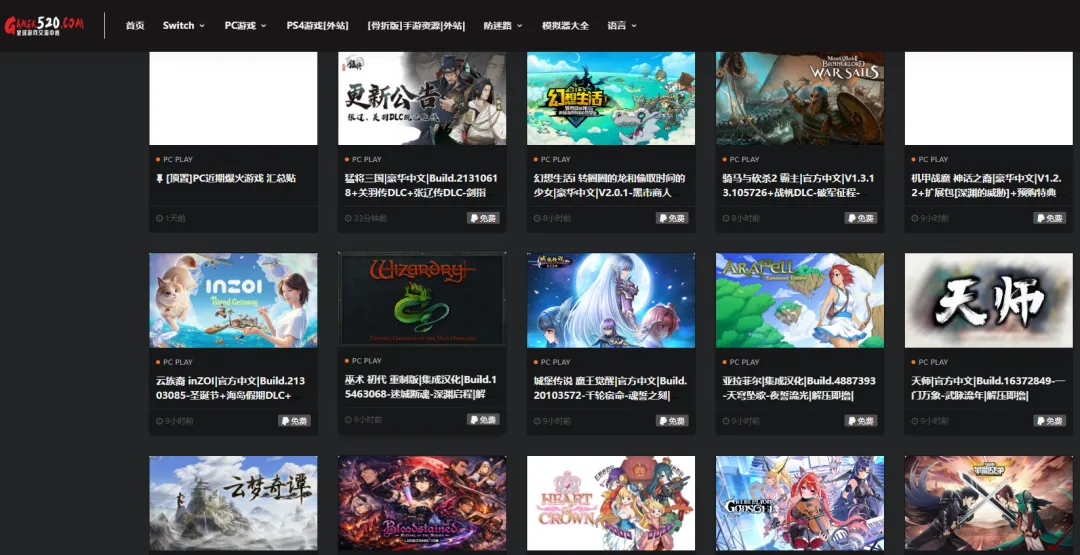
Task: Expand the 语言 language dropdown
Action: point(622,25)
